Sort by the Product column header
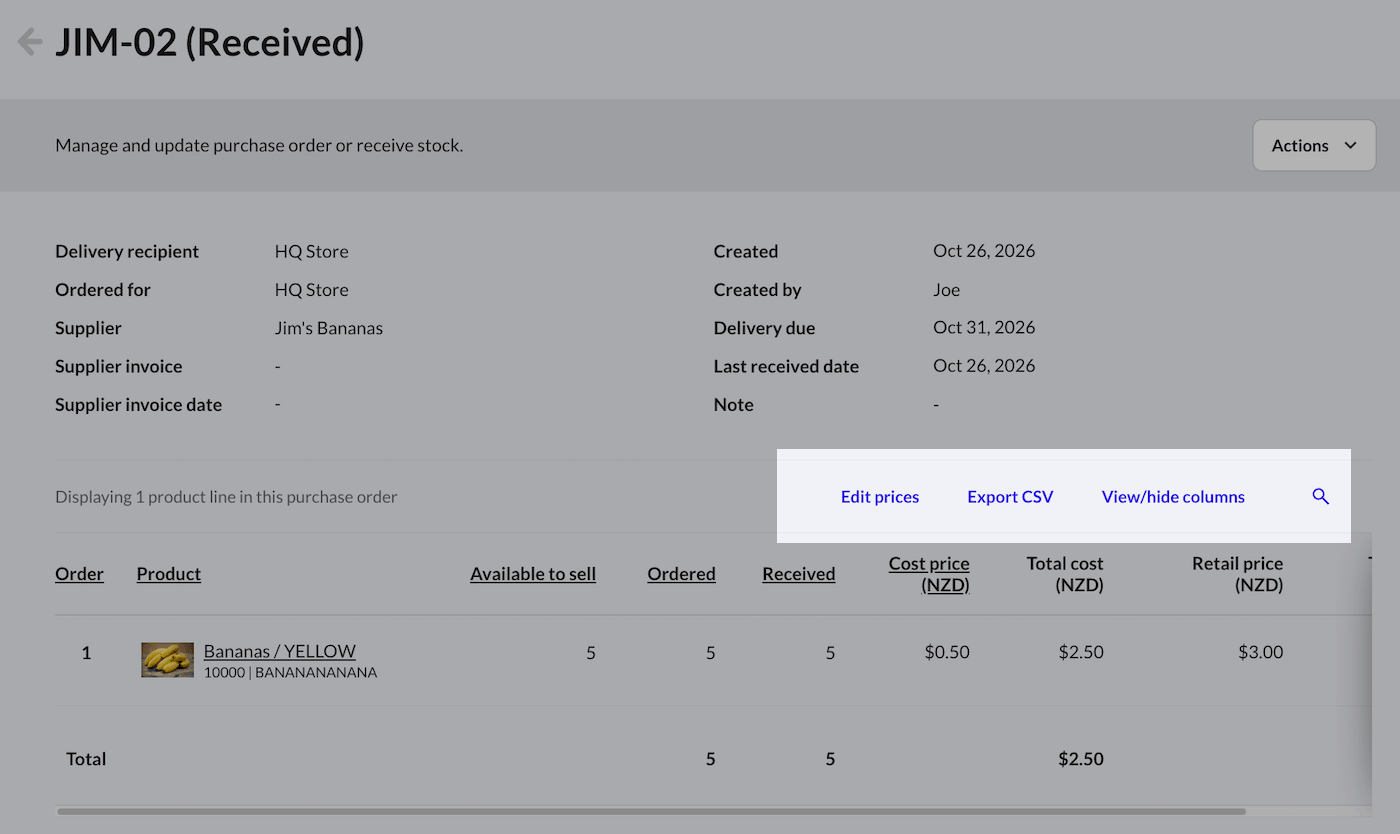This screenshot has width=1400, height=834. tap(169, 574)
